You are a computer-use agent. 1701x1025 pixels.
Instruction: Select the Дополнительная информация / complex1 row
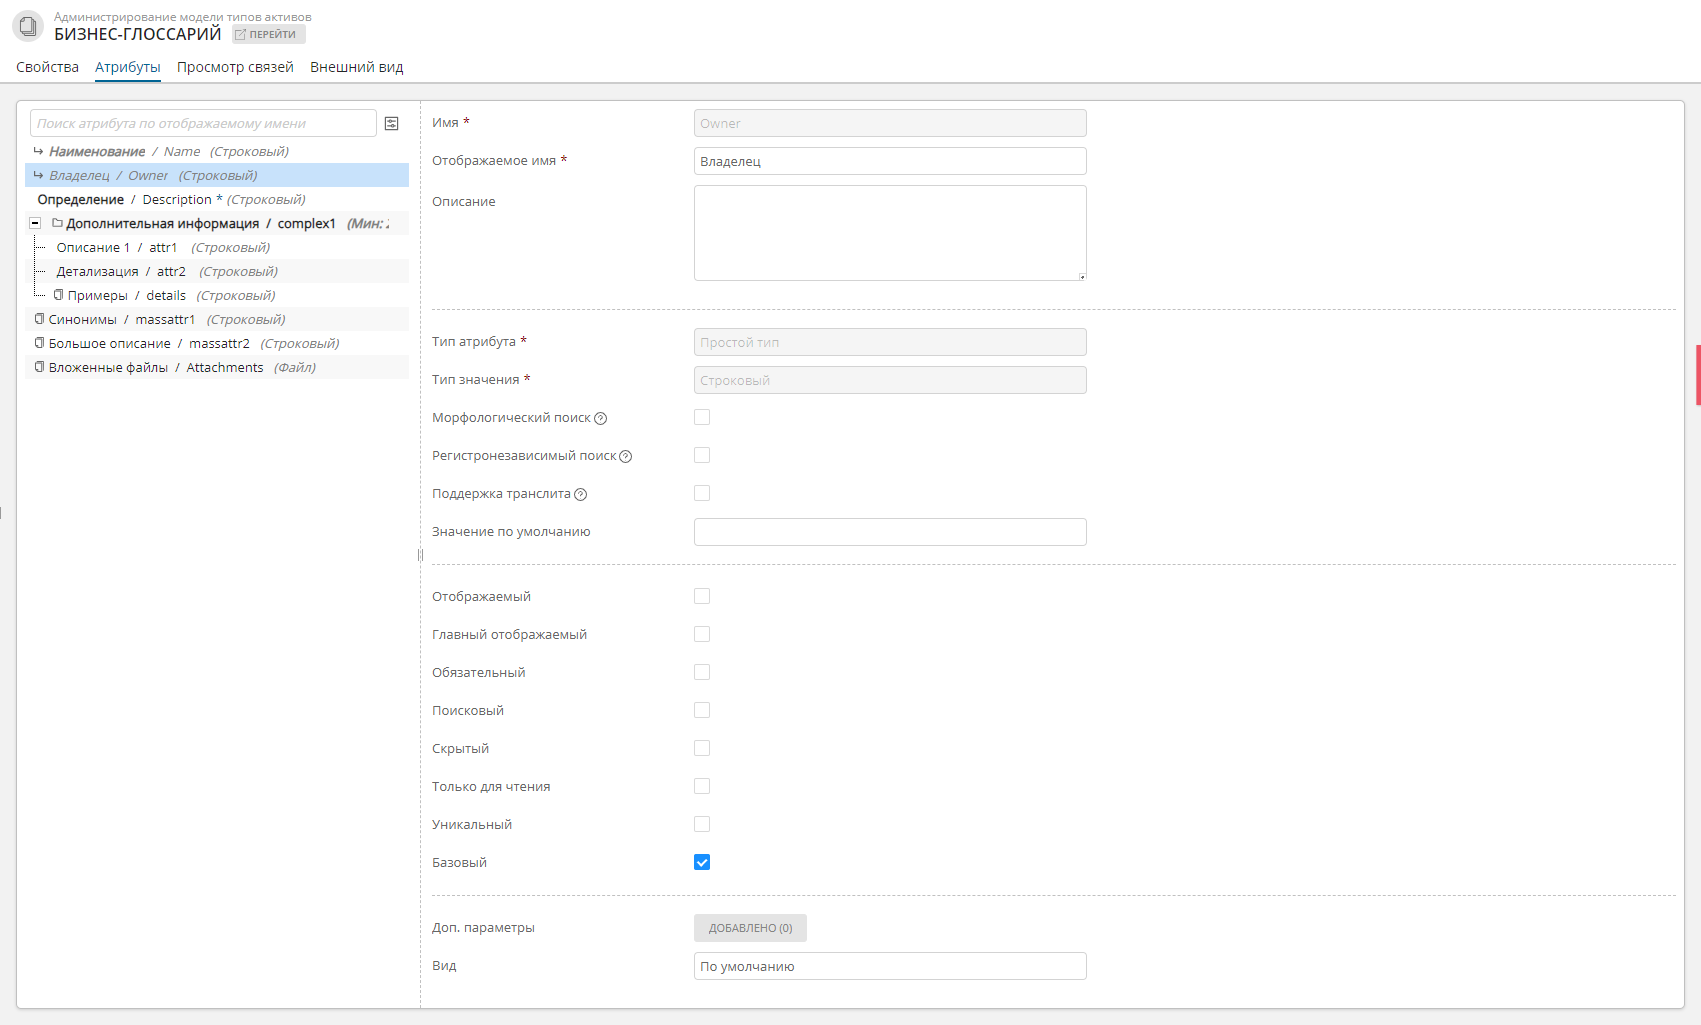[x=217, y=223]
